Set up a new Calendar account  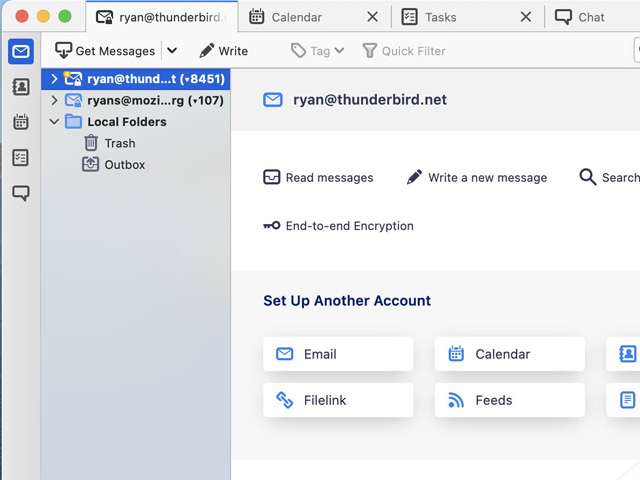tap(510, 354)
